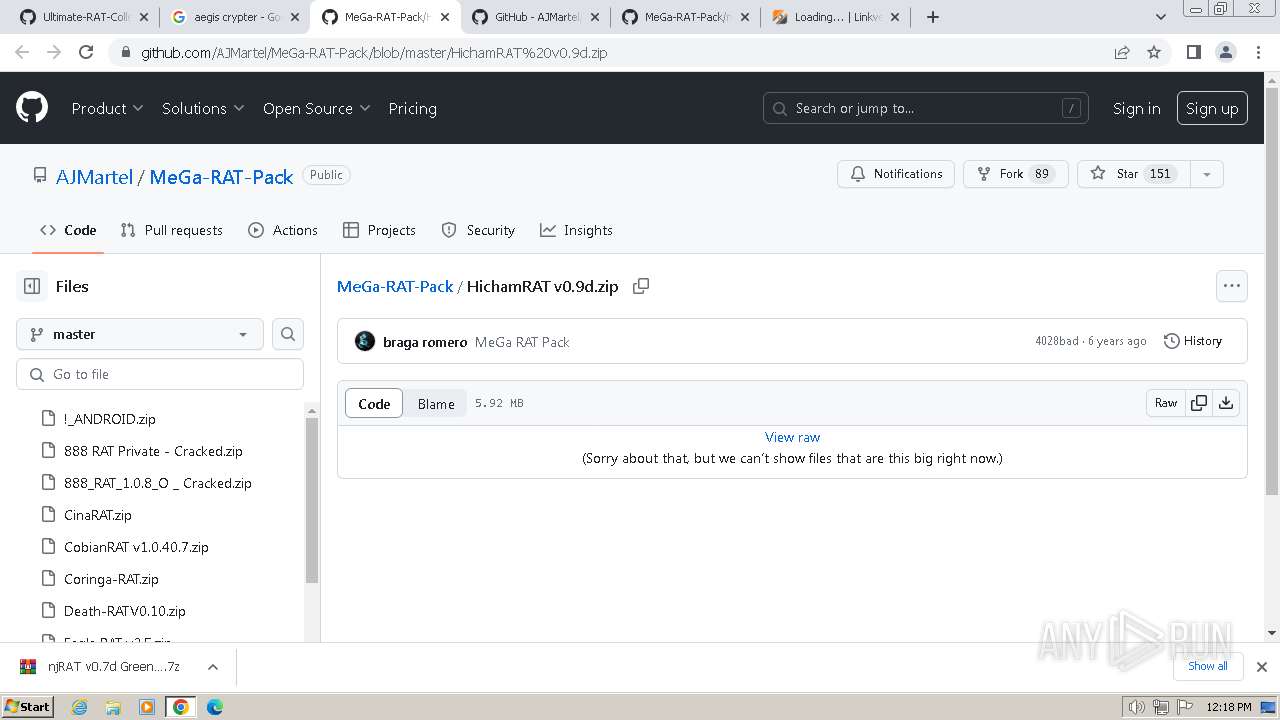The image size is (1280, 720).
Task: Open Microsoft Edge taskbar icon
Action: [x=214, y=707]
